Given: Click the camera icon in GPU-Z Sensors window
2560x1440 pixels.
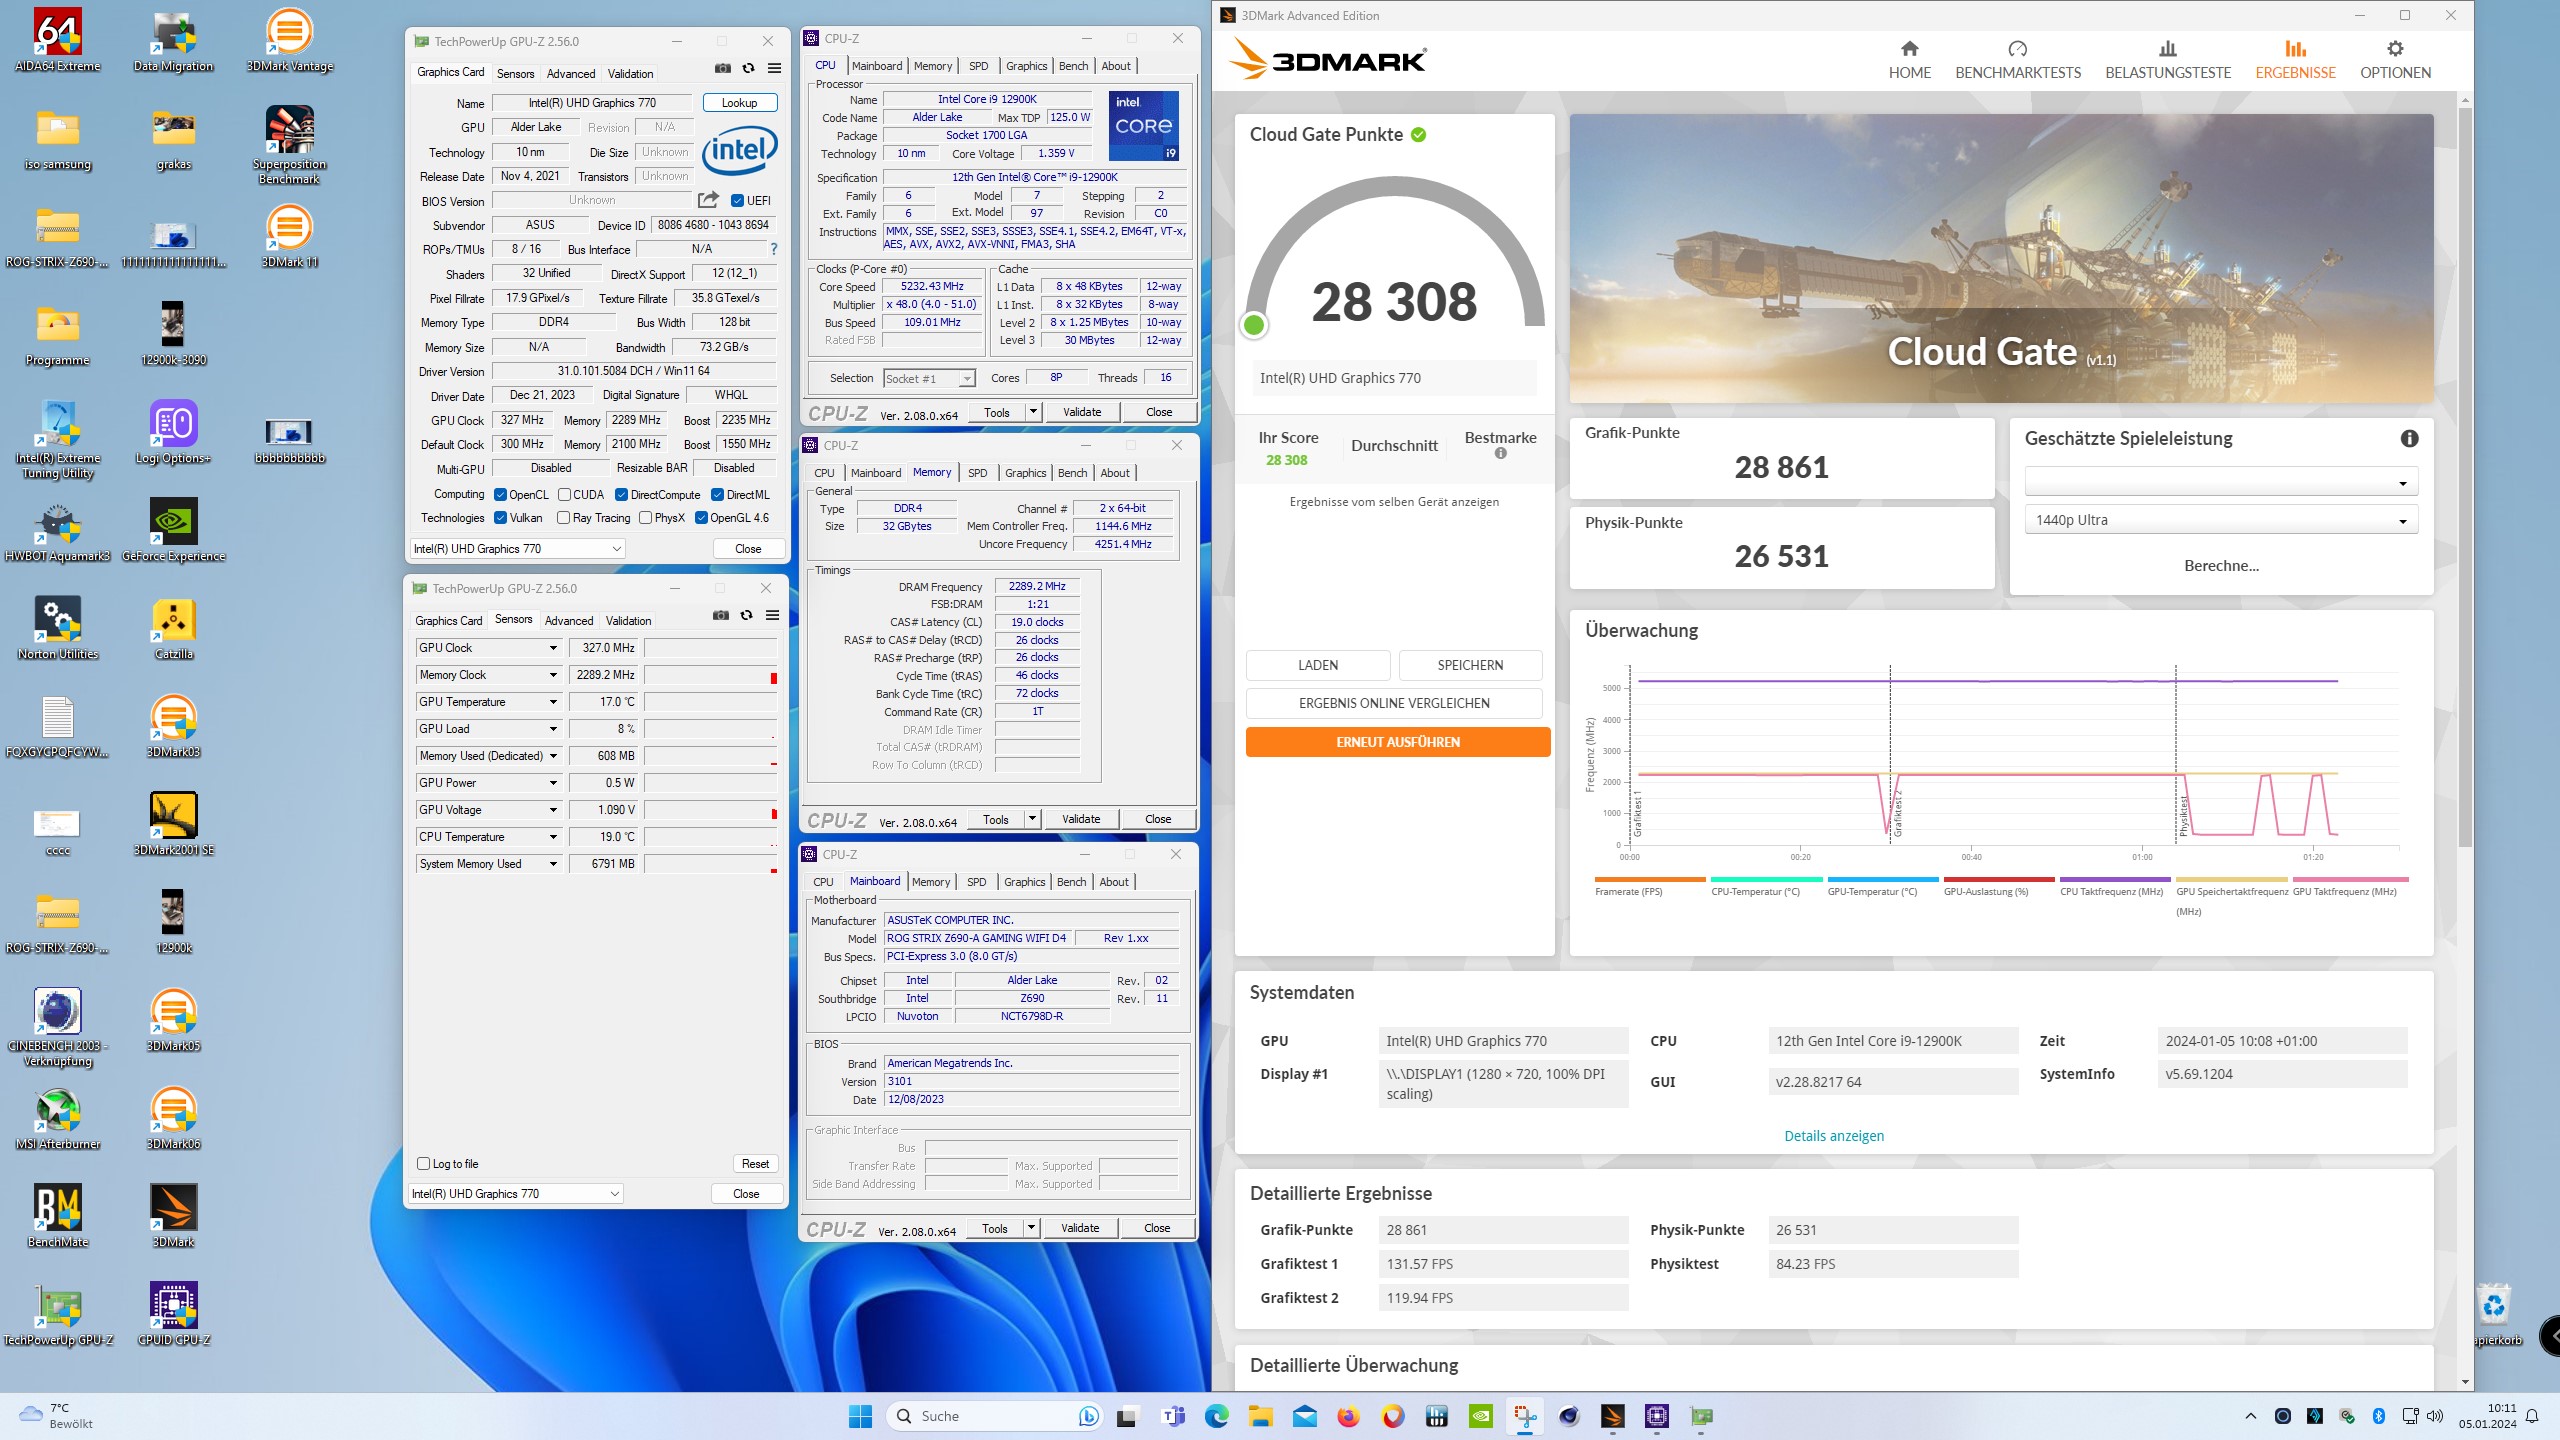Looking at the screenshot, I should pos(721,615).
